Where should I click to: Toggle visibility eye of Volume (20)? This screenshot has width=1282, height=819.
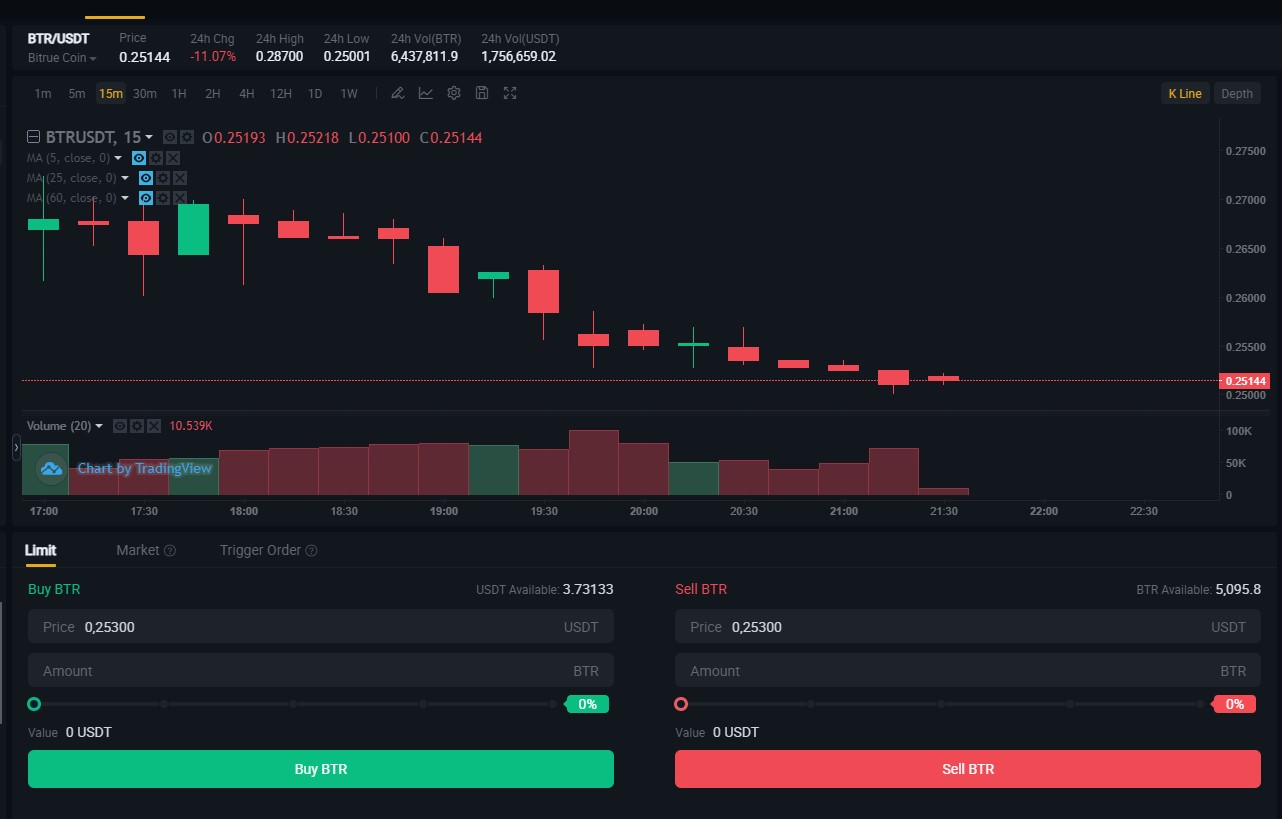(x=120, y=426)
